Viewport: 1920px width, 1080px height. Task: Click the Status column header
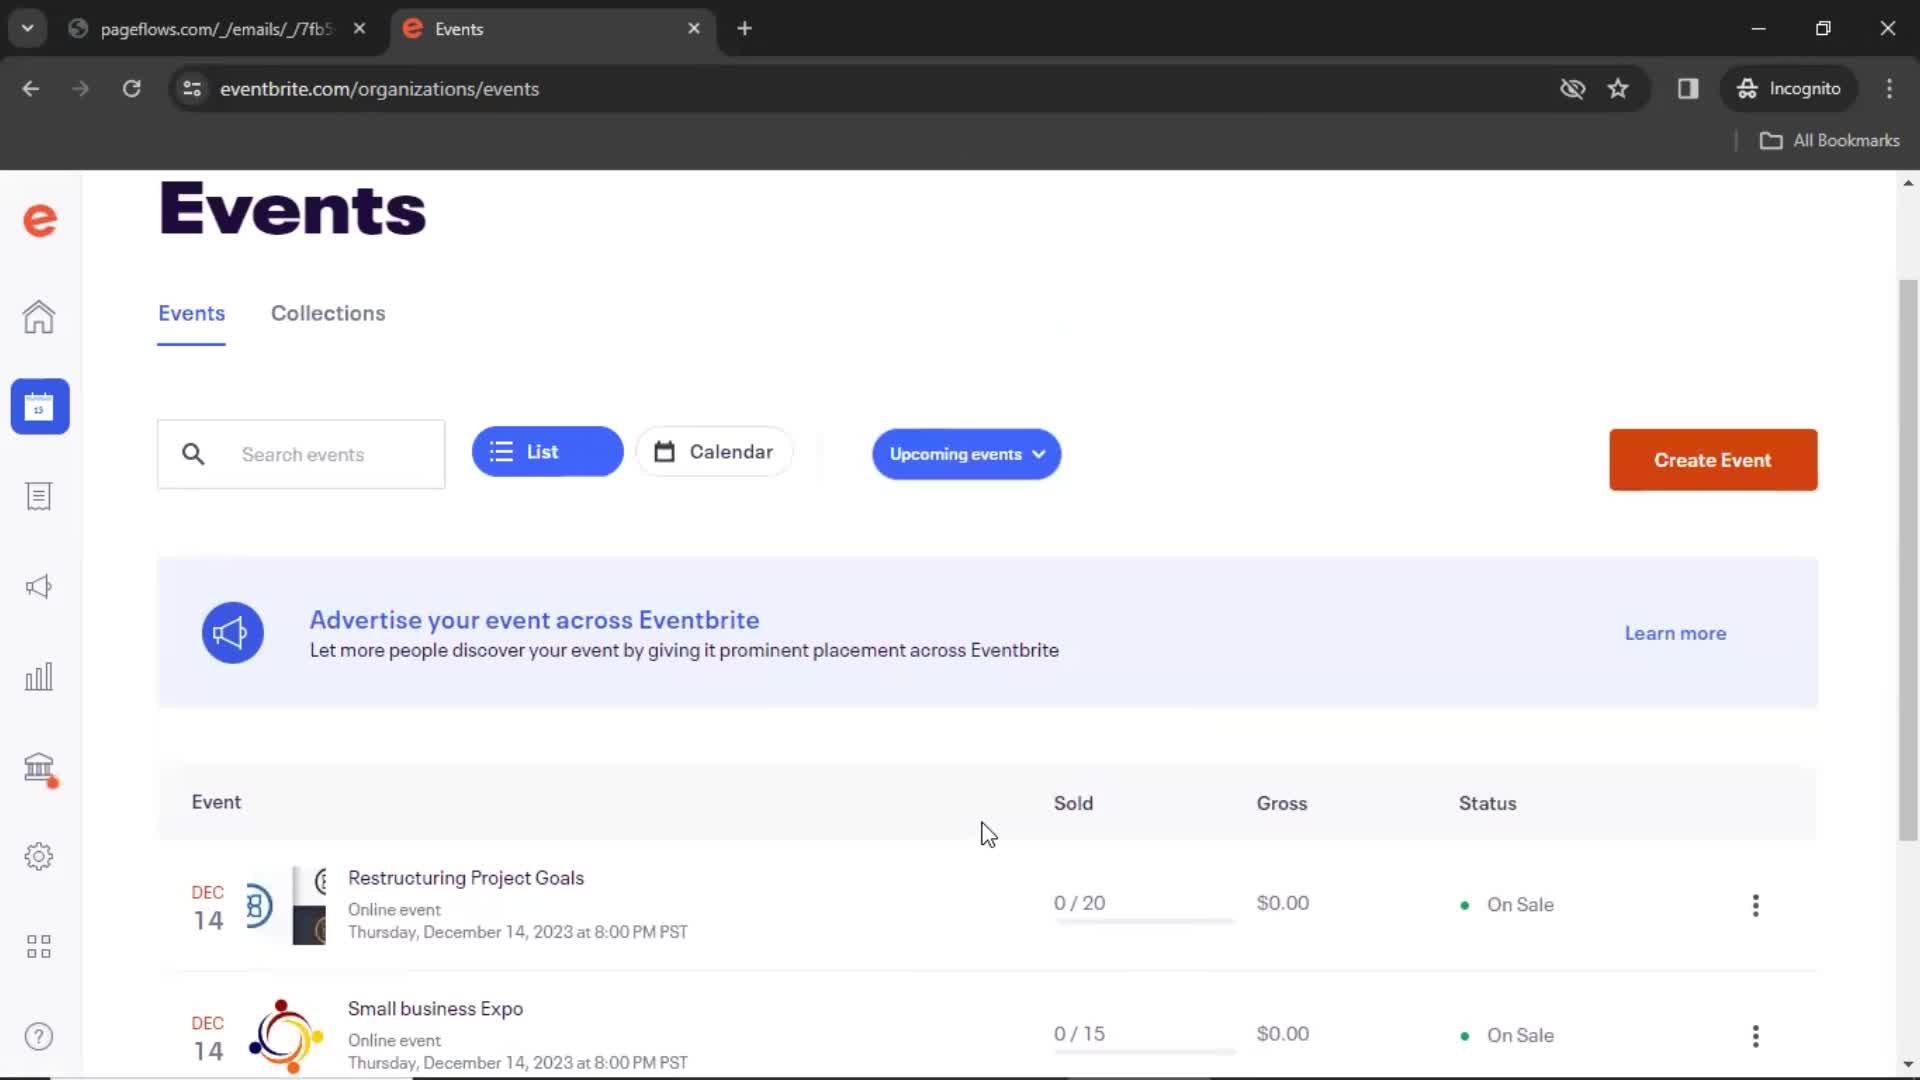[x=1487, y=803]
